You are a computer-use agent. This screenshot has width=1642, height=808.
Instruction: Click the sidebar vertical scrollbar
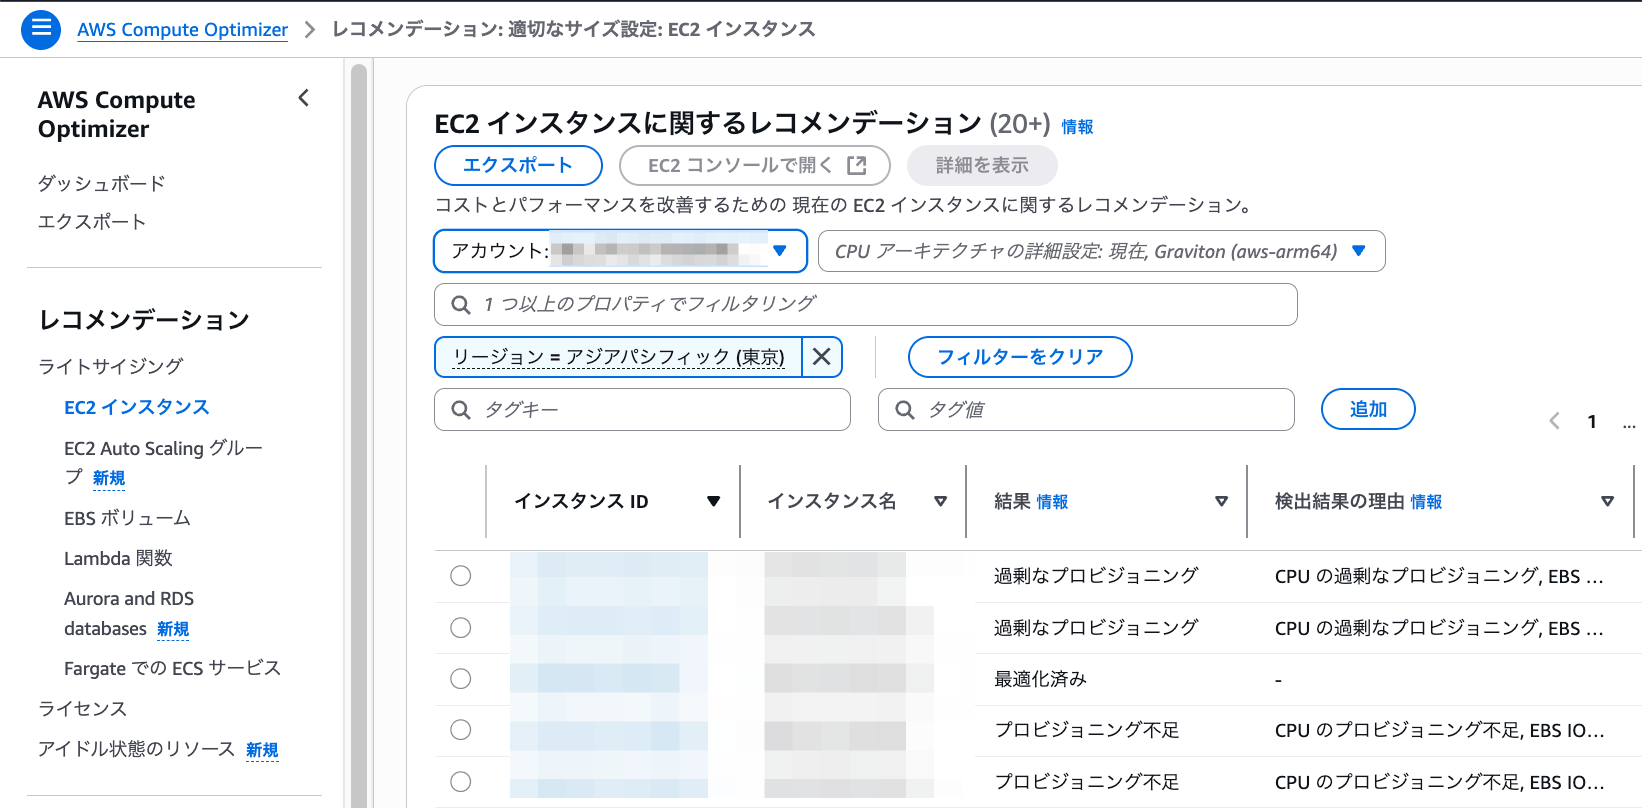tap(359, 435)
